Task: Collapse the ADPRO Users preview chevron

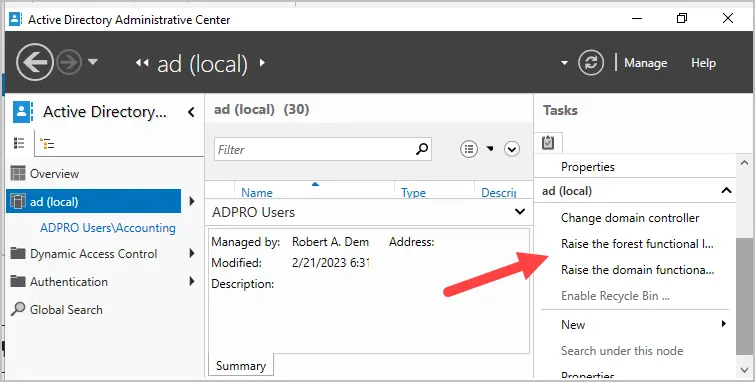Action: pos(520,211)
